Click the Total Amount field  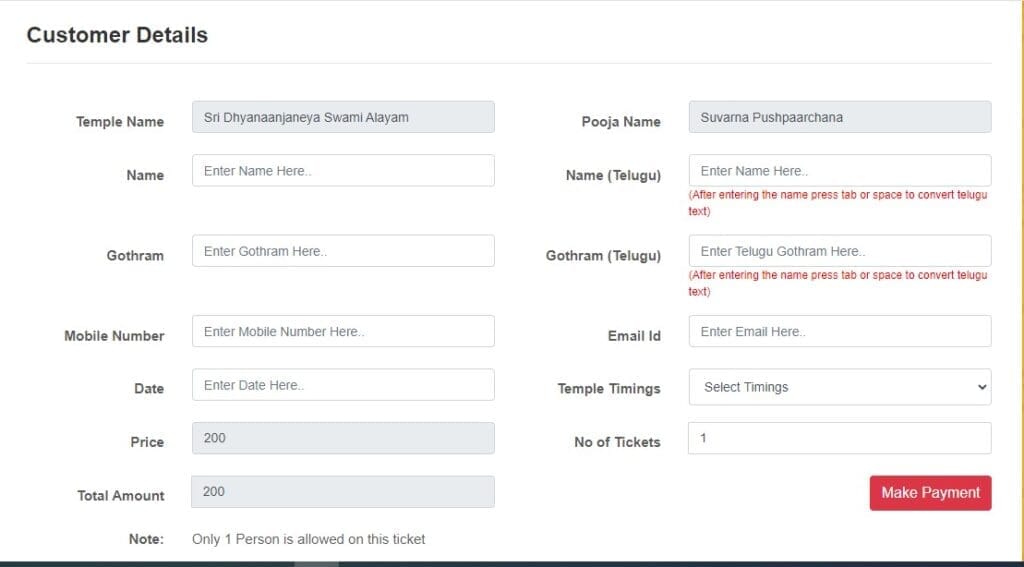(343, 492)
